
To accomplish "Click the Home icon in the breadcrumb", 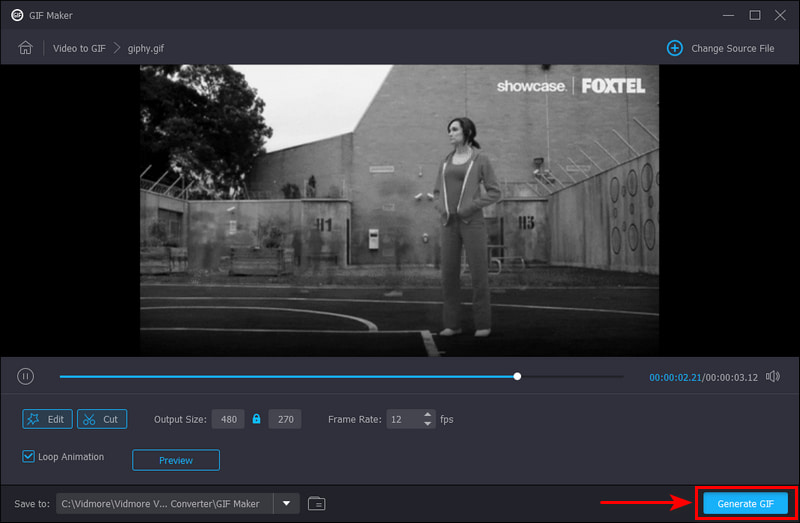I will [x=26, y=48].
